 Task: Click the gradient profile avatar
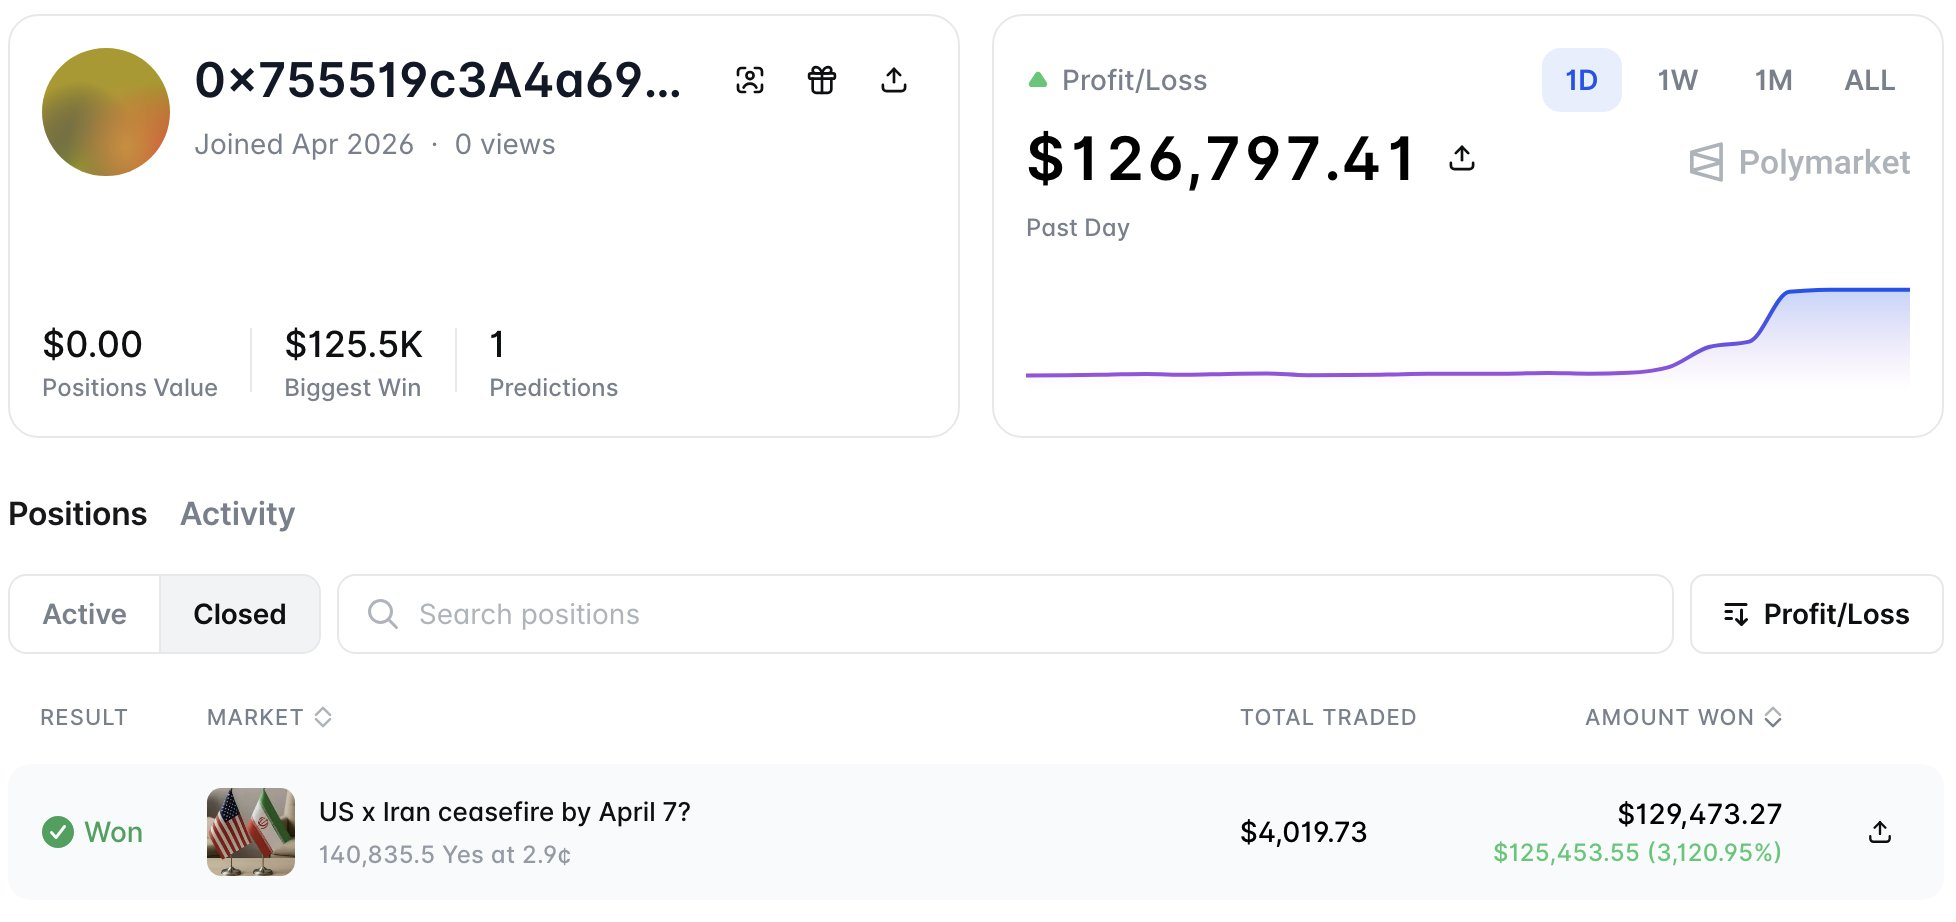click(x=106, y=112)
